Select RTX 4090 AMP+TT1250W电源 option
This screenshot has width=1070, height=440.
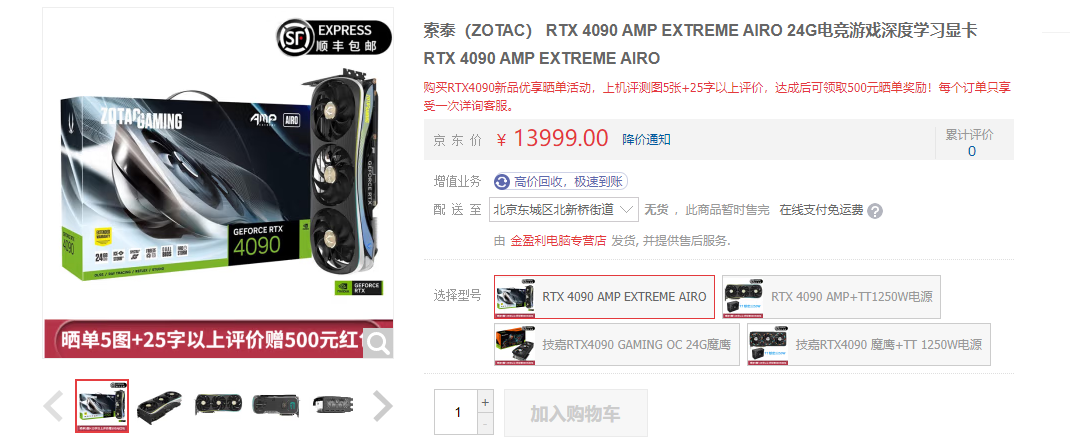tap(831, 297)
